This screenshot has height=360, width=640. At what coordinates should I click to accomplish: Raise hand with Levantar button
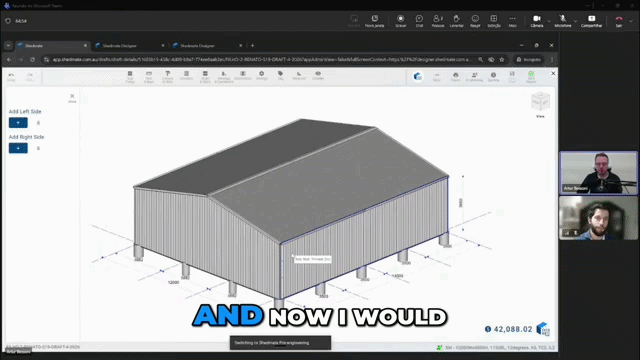pyautogui.click(x=456, y=21)
